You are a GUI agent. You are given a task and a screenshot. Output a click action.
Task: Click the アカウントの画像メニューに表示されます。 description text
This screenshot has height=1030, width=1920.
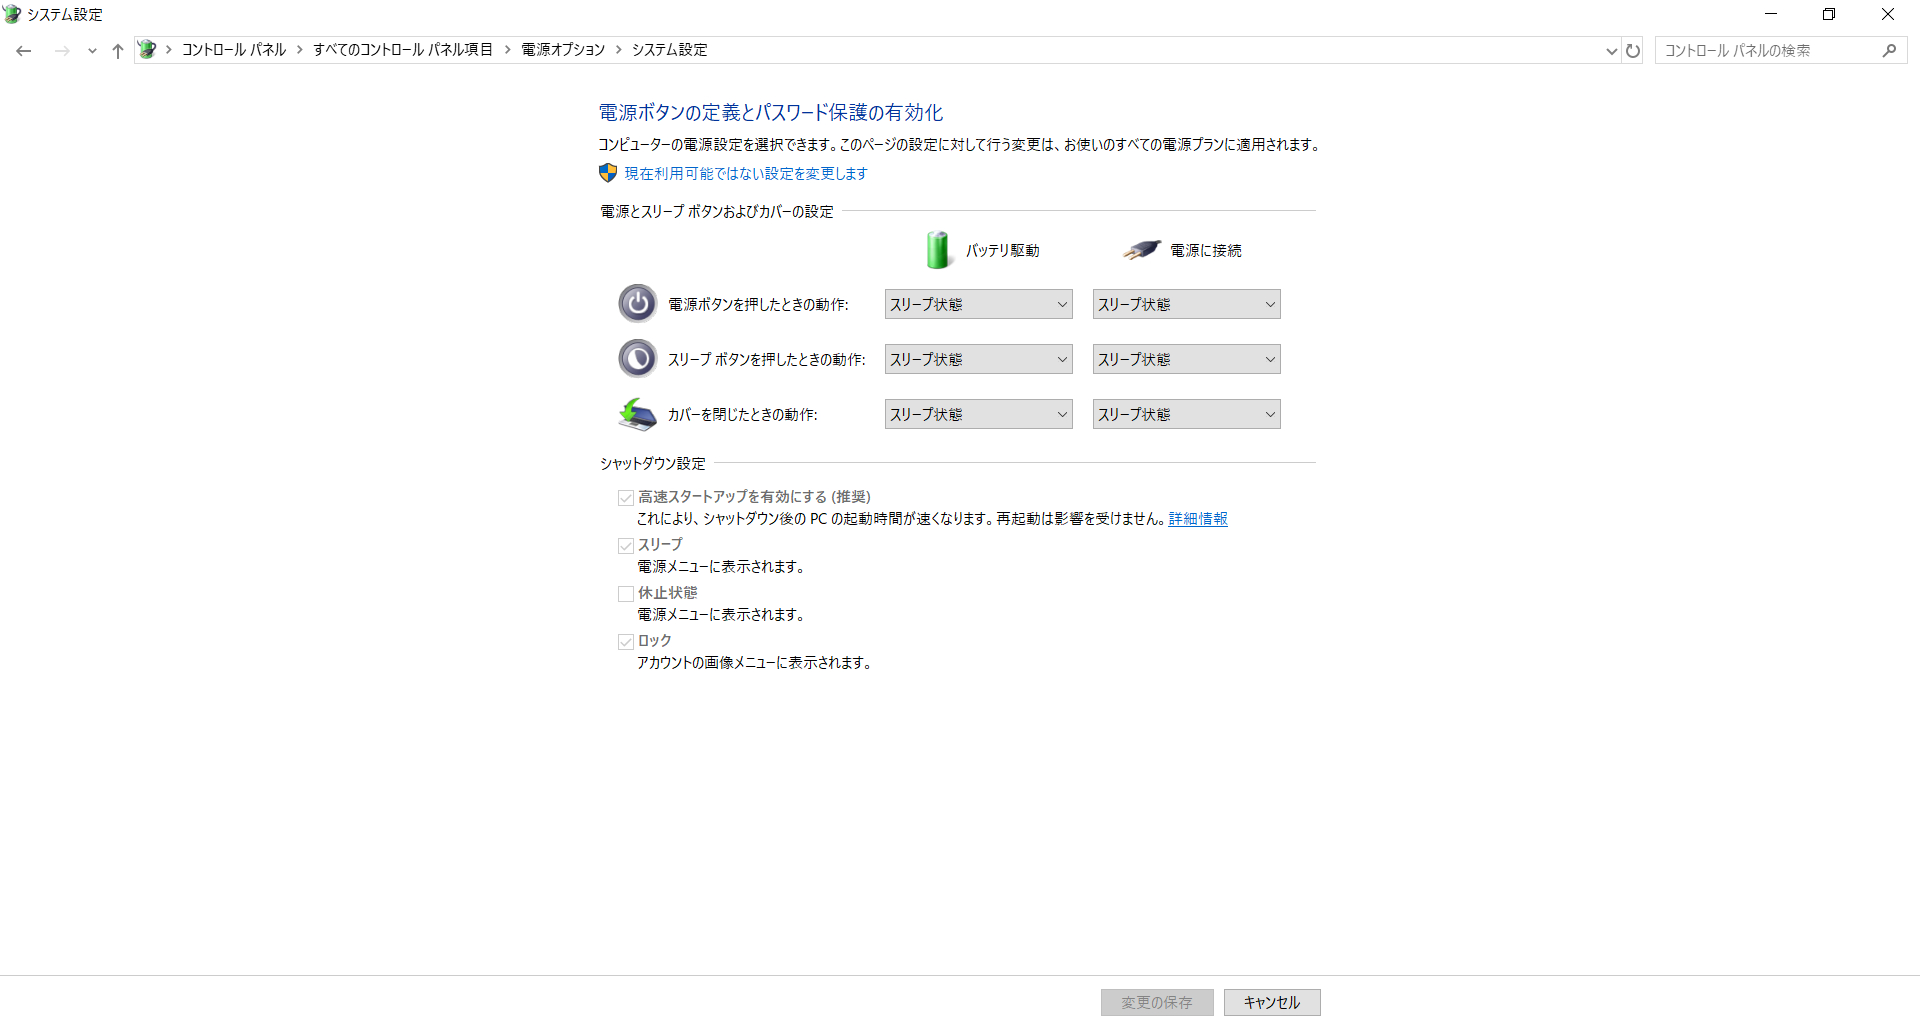[755, 663]
